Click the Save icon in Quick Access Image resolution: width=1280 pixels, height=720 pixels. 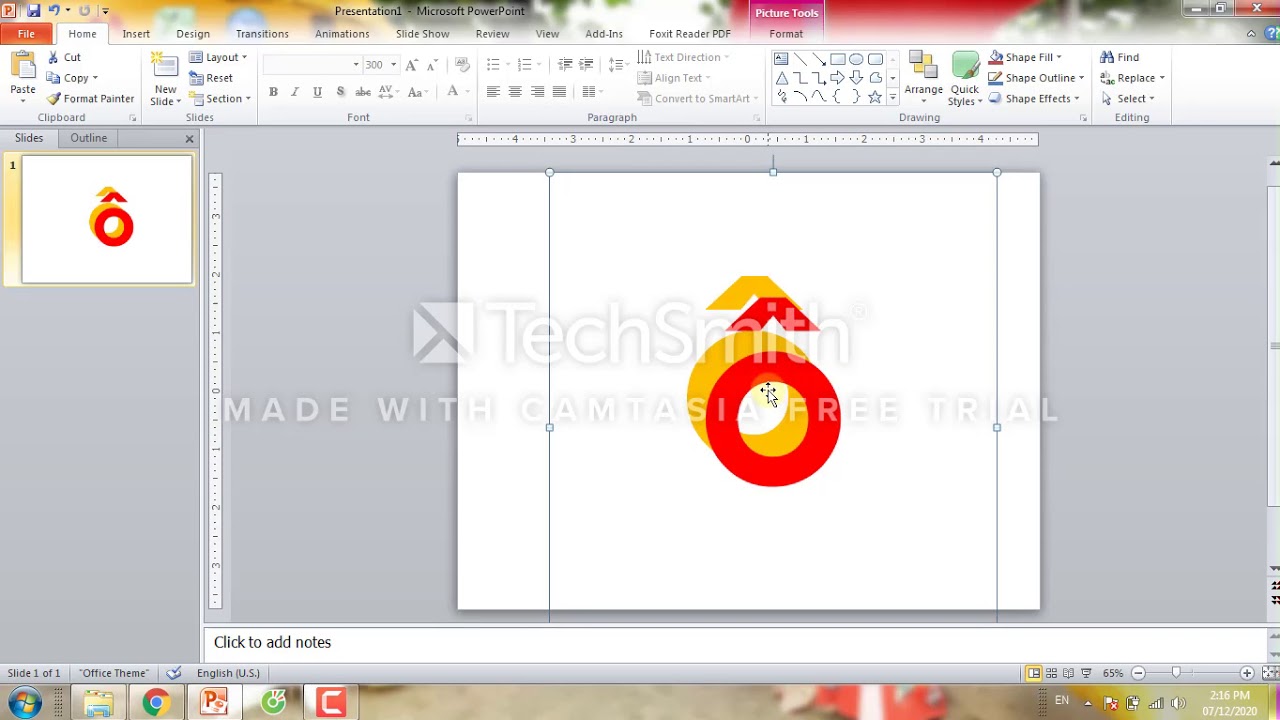tap(33, 11)
